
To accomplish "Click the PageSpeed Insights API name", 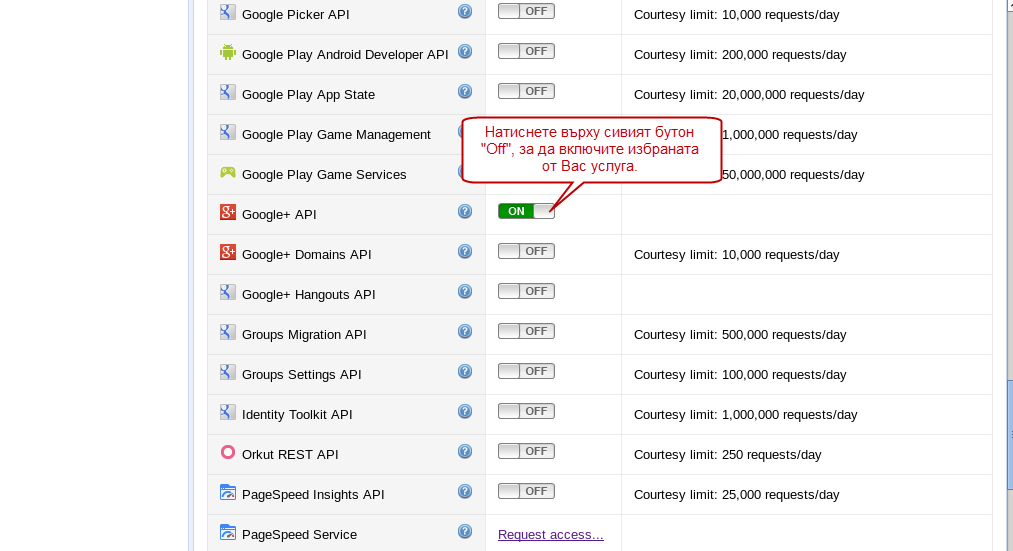I will [312, 495].
